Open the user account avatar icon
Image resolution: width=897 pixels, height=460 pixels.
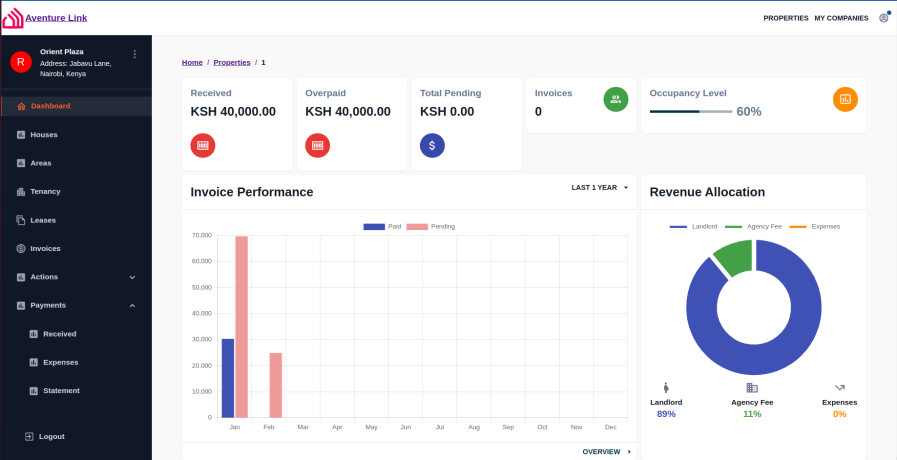pyautogui.click(x=884, y=18)
